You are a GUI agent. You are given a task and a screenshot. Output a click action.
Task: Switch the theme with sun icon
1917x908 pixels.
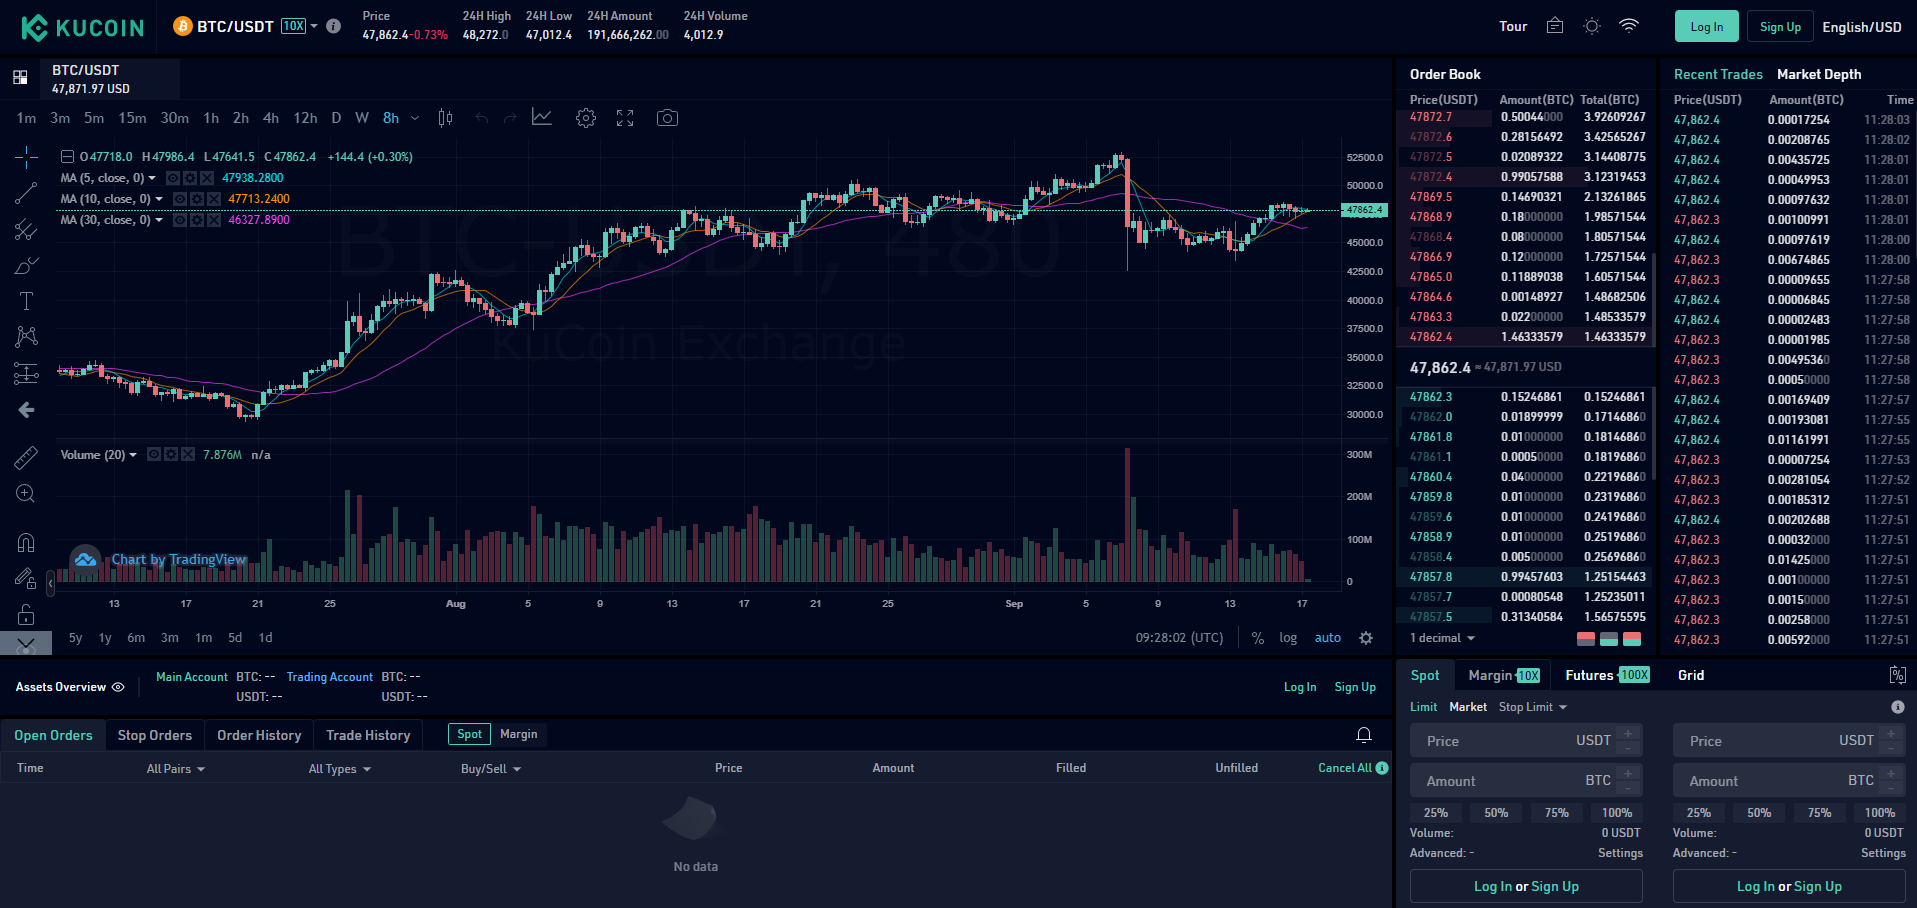[1592, 27]
